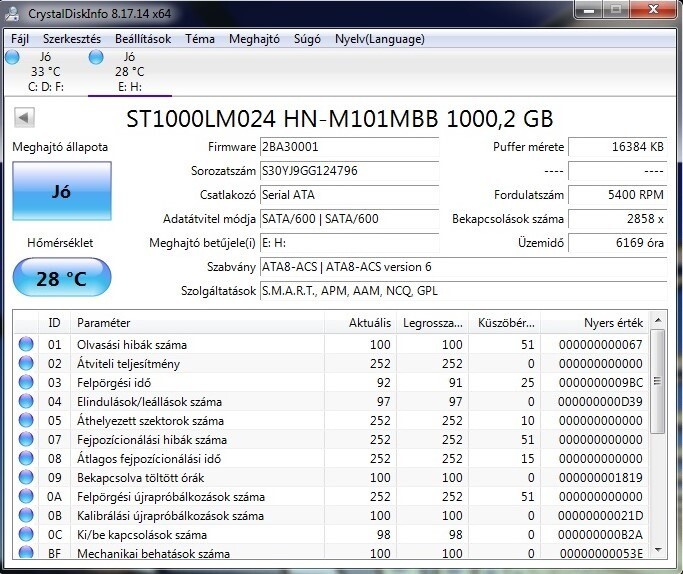The width and height of the screenshot is (683, 574).
Task: Click the 28 °C temperature button
Action: click(x=62, y=278)
